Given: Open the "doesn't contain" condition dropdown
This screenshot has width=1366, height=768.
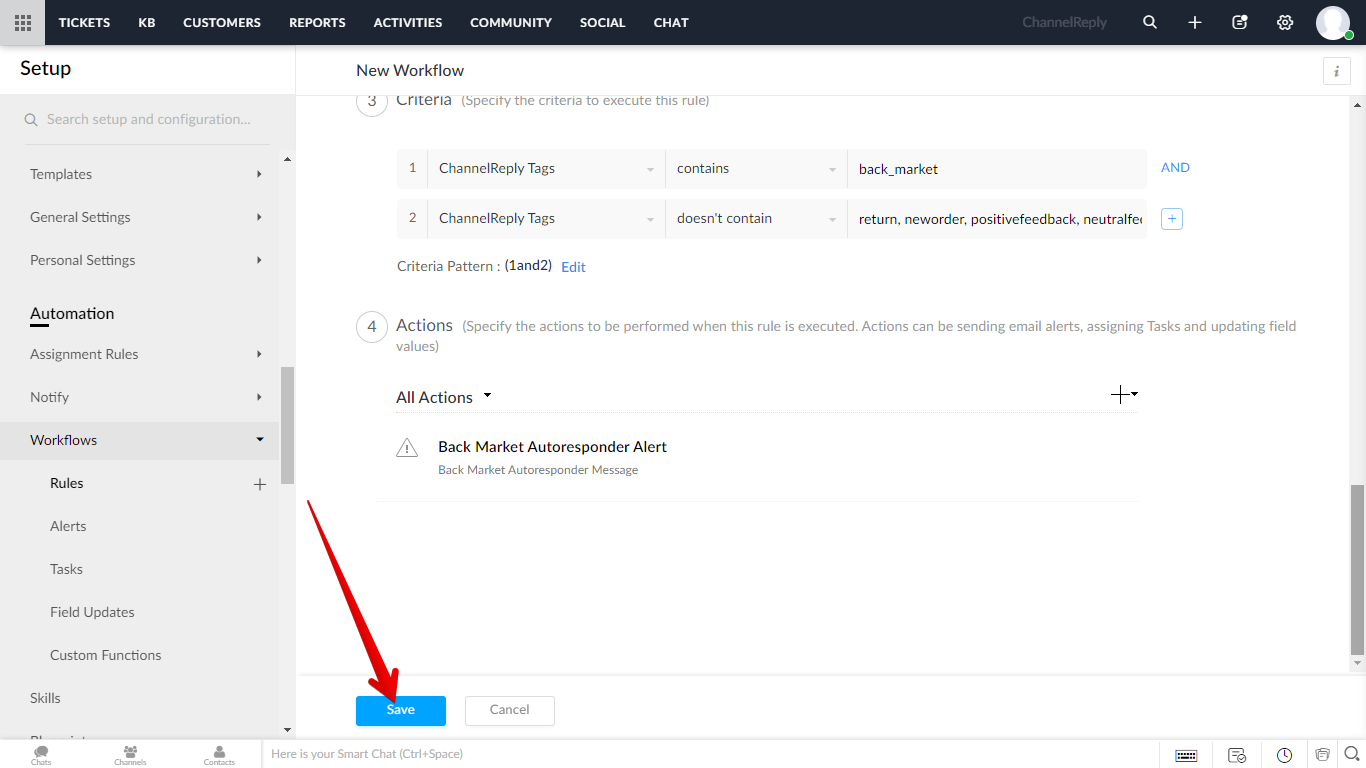Looking at the screenshot, I should coord(756,219).
